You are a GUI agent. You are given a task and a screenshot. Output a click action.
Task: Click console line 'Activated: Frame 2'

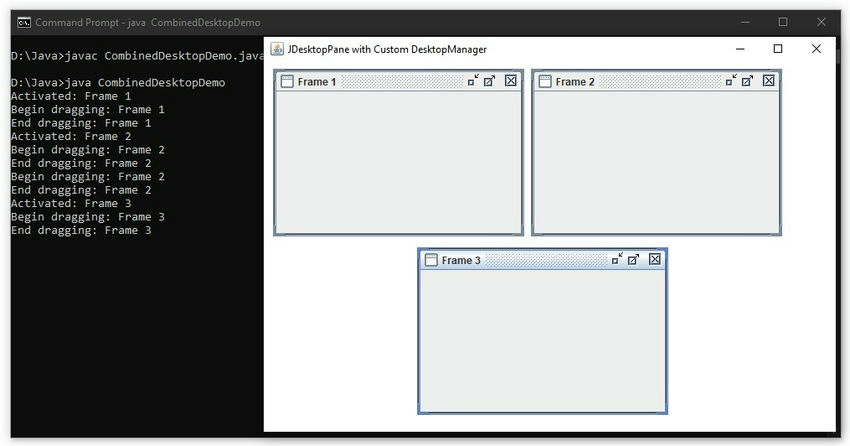70,137
